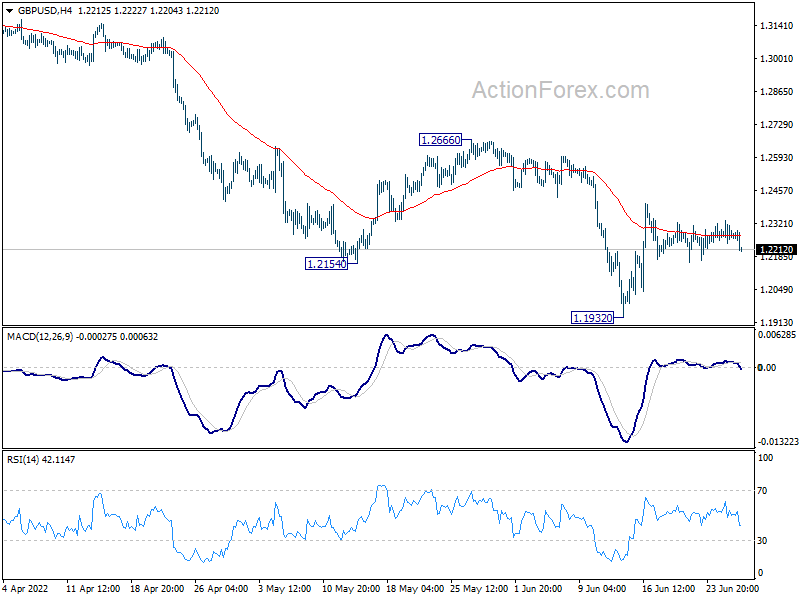This screenshot has width=800, height=600.
Task: Click the 1.20490 price axis value
Action: pos(777,290)
